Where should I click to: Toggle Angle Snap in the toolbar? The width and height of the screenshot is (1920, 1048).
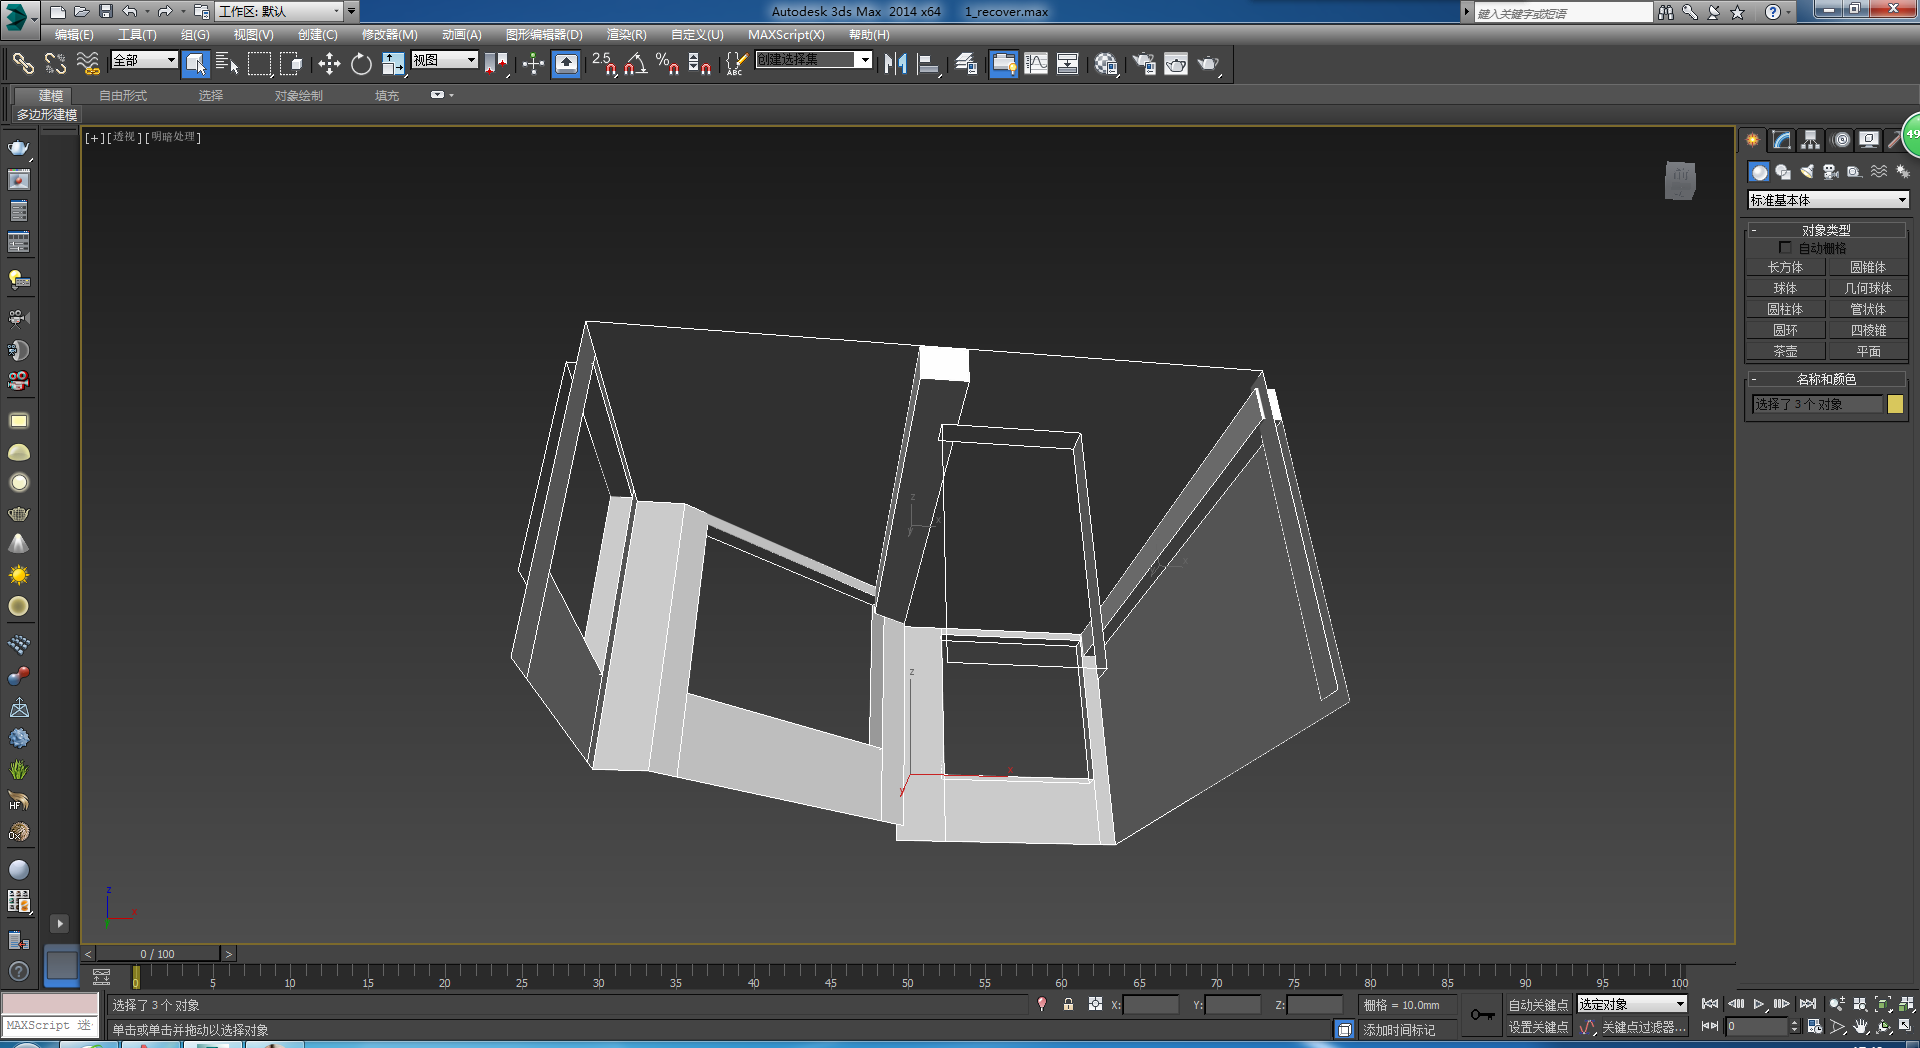(635, 64)
